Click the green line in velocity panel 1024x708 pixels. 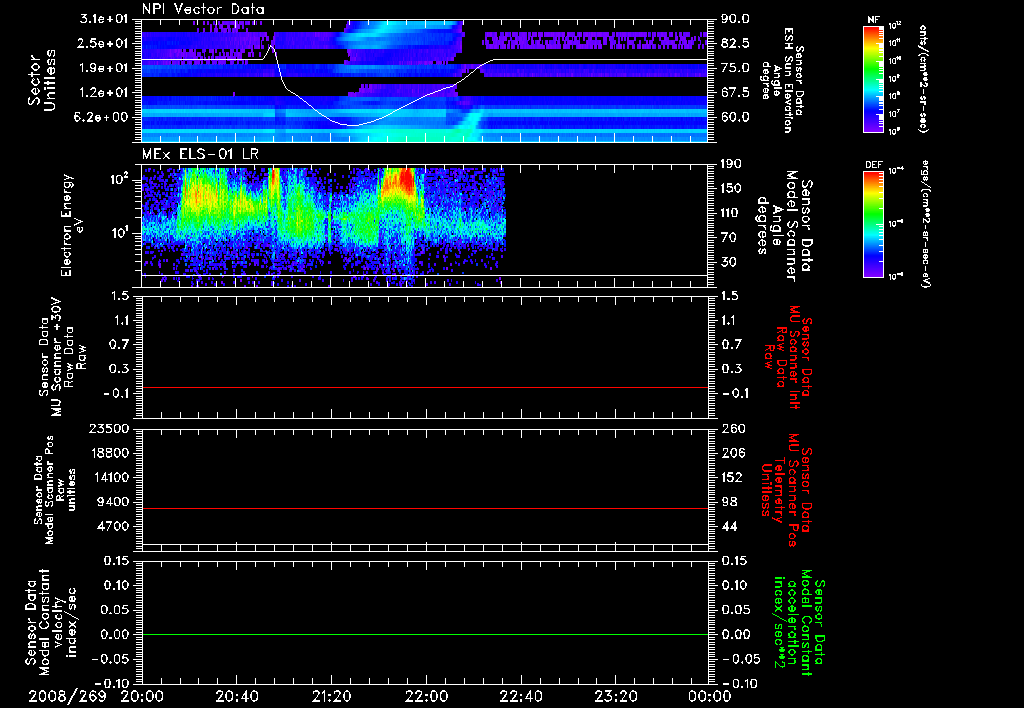tap(425, 635)
